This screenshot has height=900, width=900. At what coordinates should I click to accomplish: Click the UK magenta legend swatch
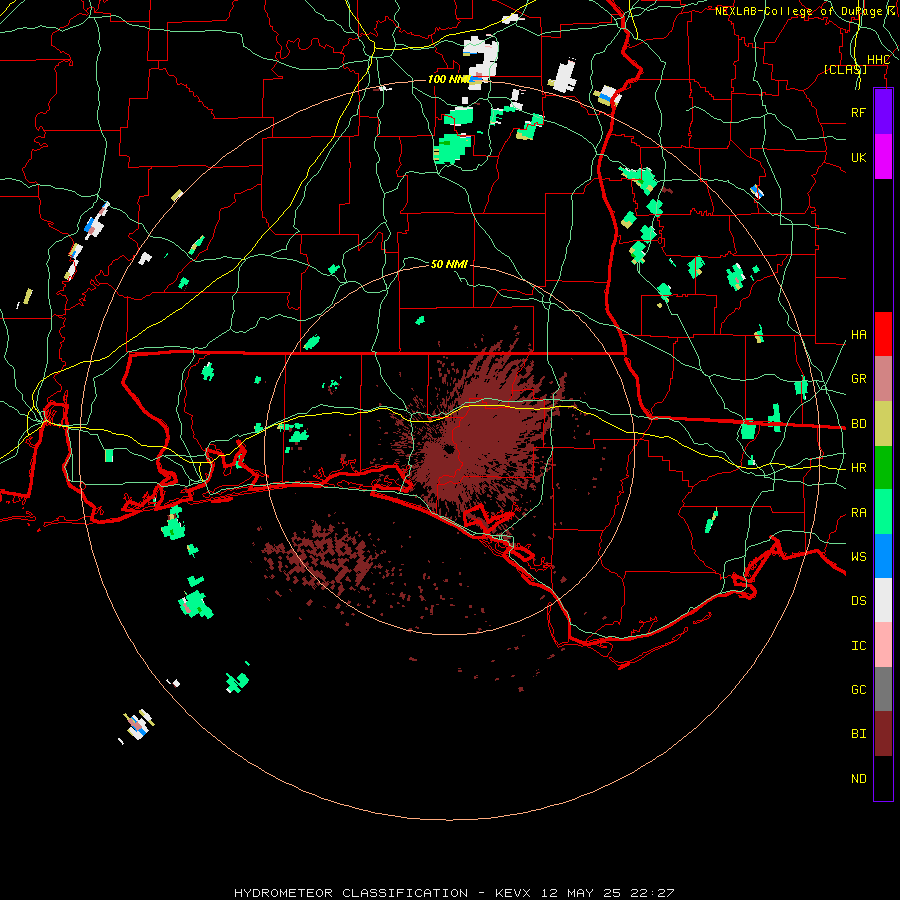(883, 157)
